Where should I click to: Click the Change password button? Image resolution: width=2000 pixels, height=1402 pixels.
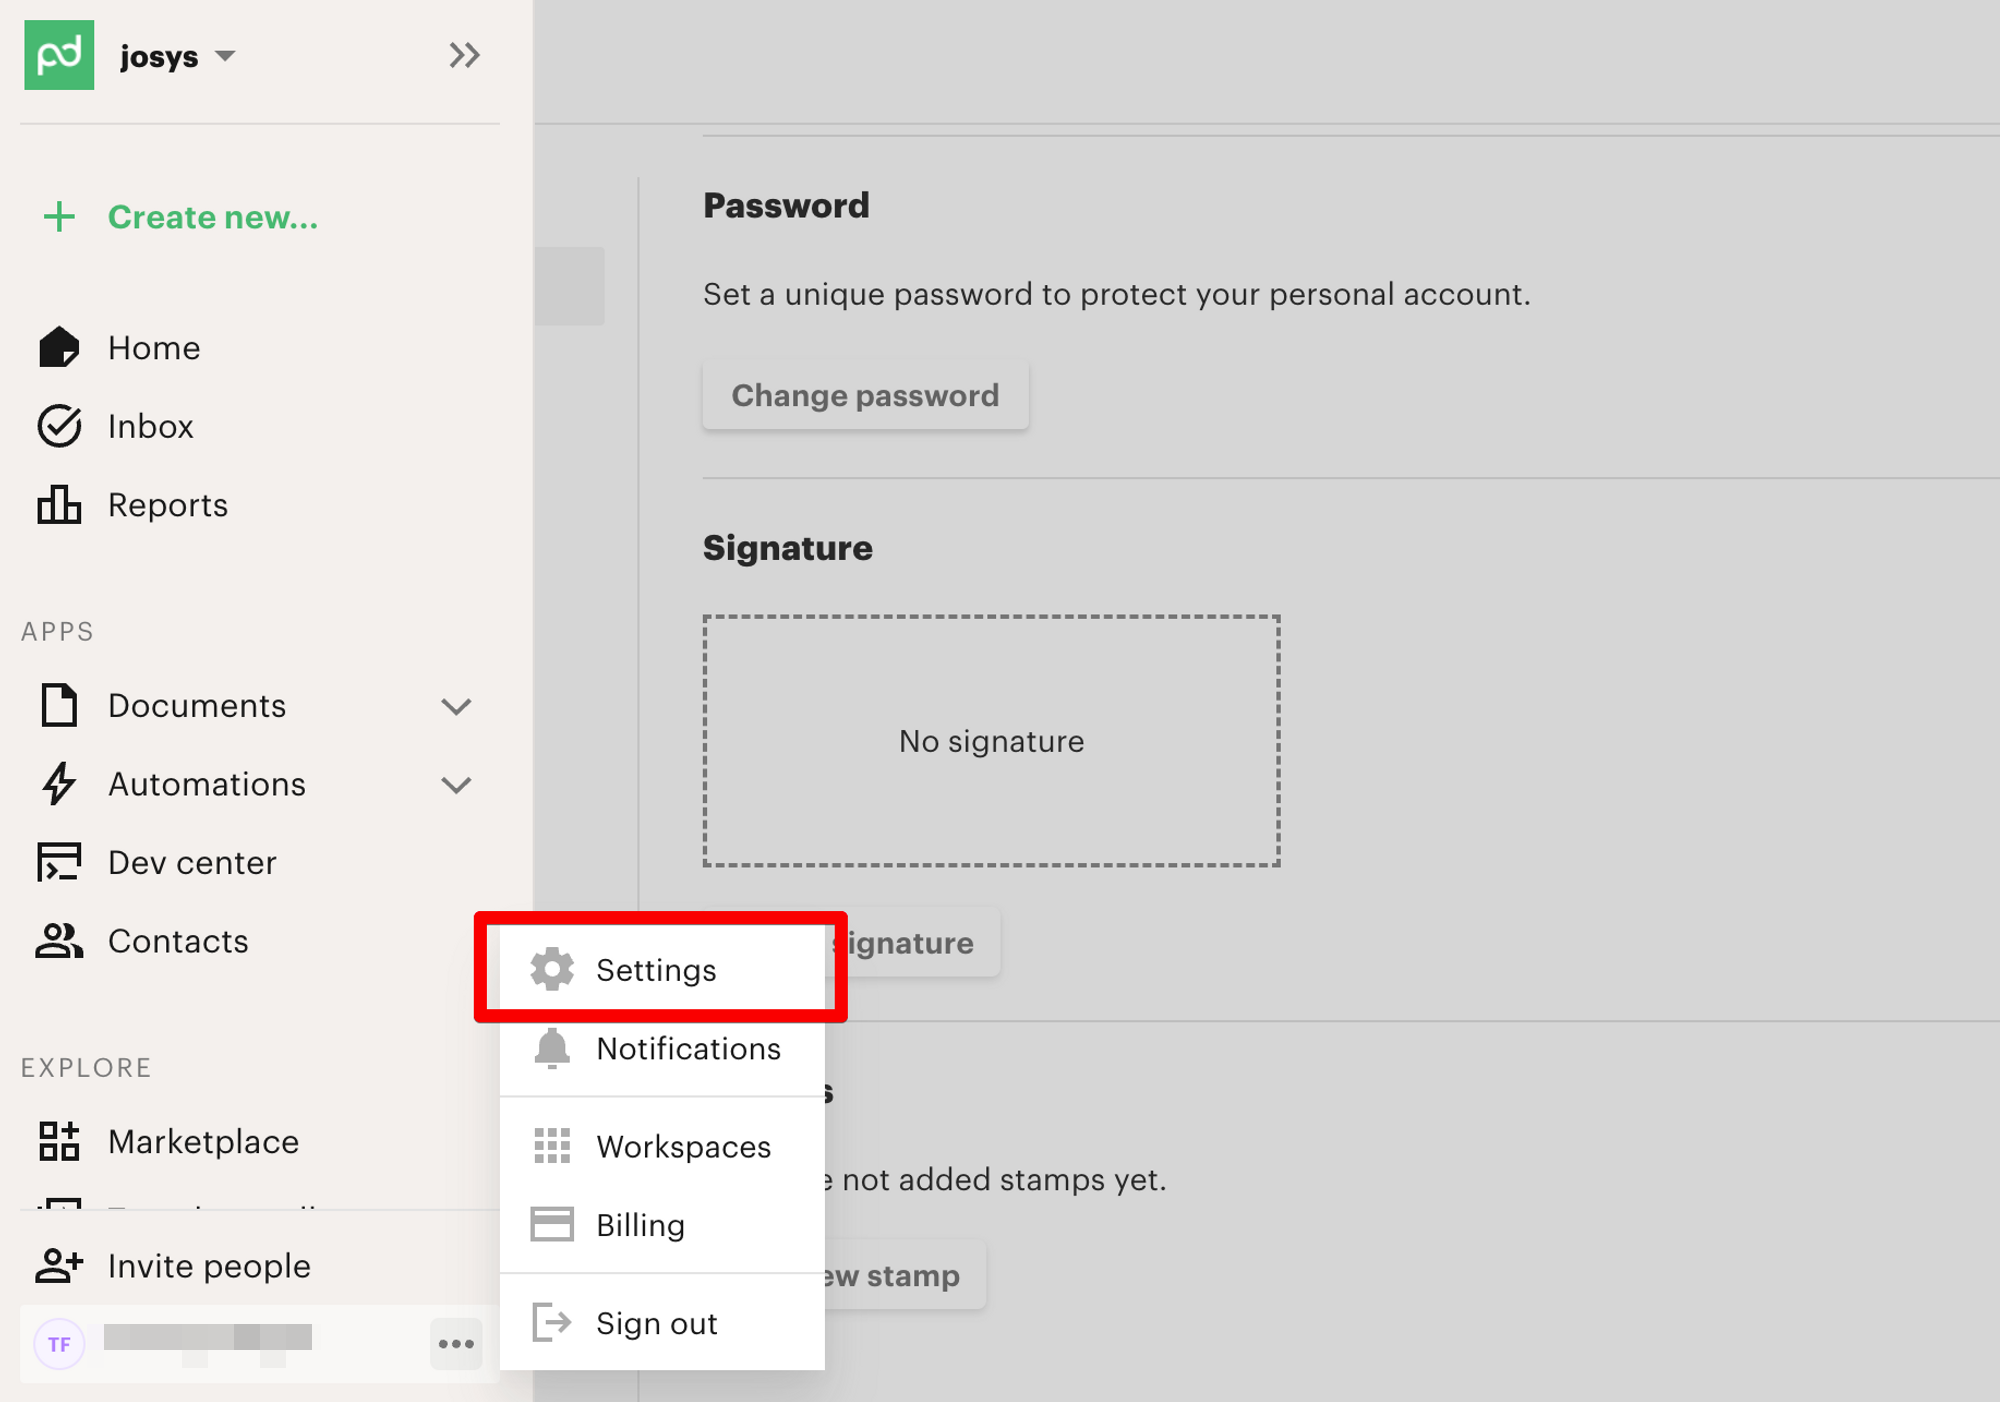coord(865,396)
